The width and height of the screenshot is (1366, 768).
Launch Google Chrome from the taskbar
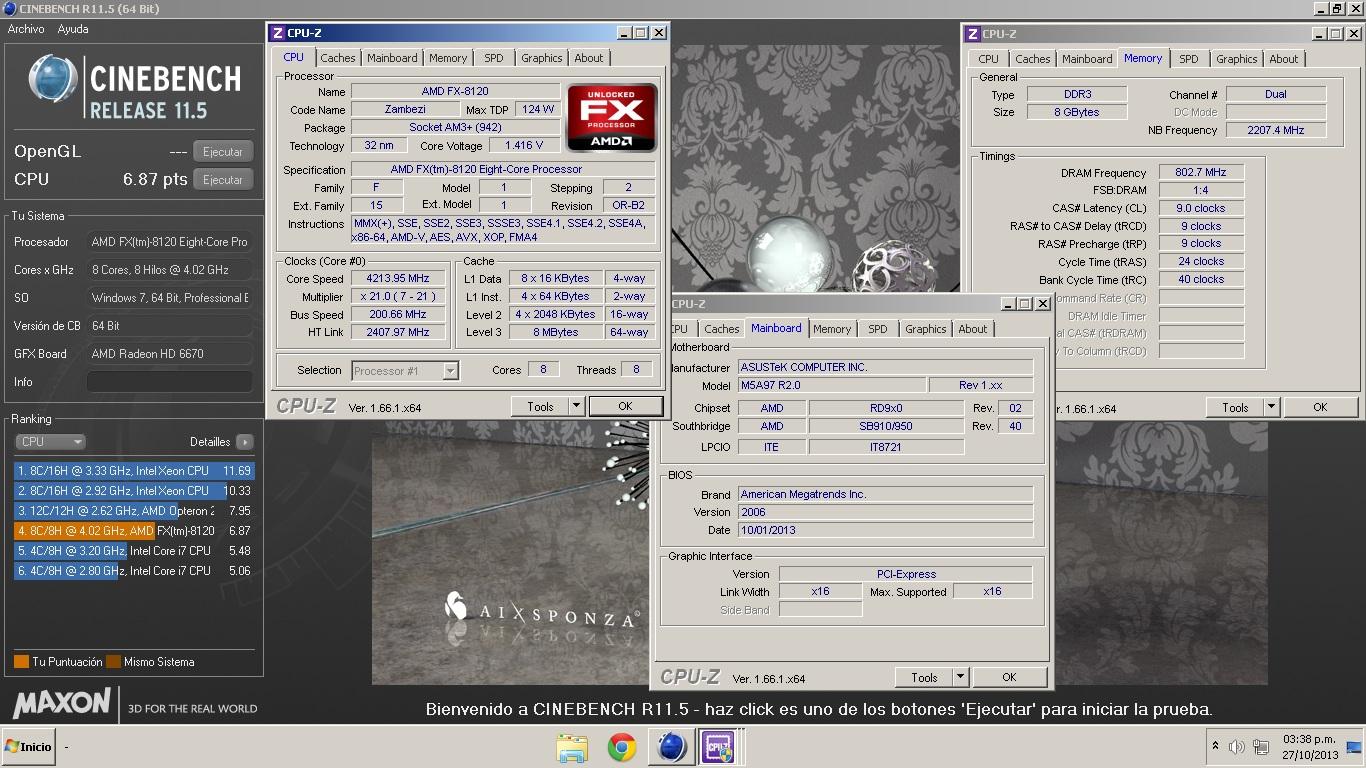(x=621, y=747)
